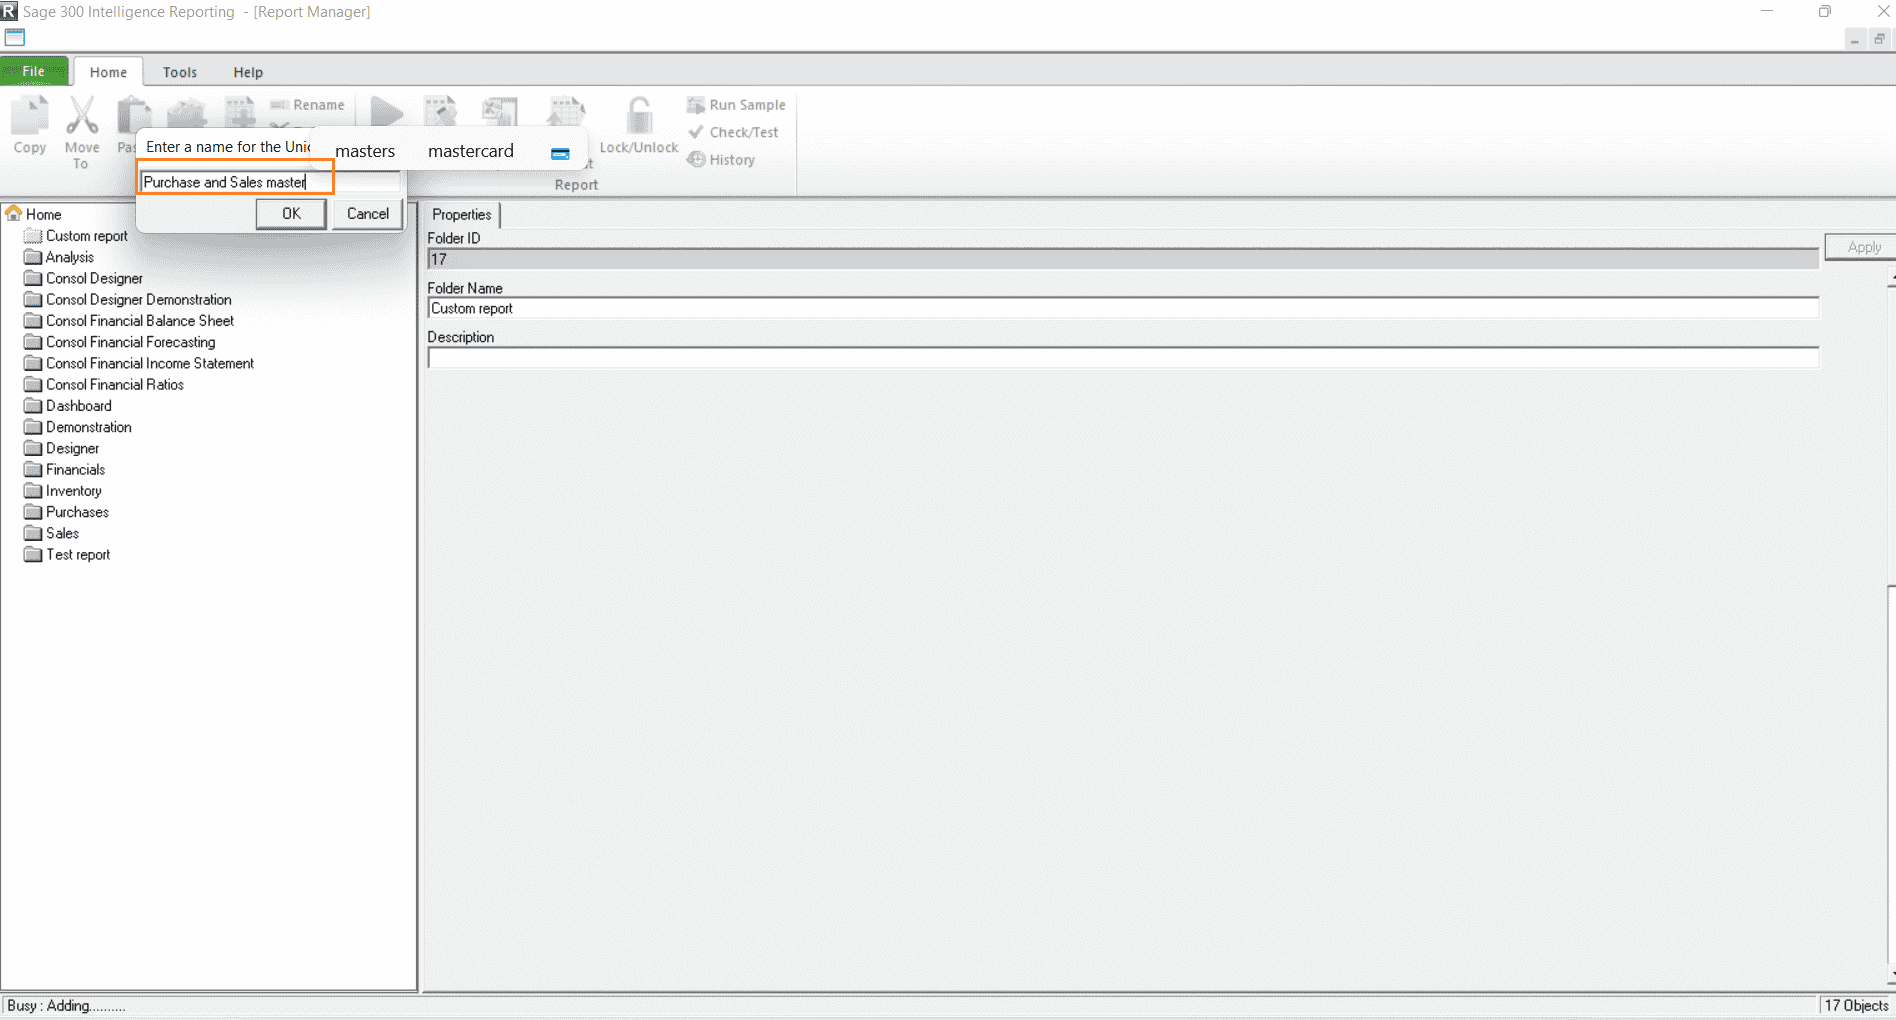1896x1020 pixels.
Task: Open the Help menu
Action: [248, 71]
